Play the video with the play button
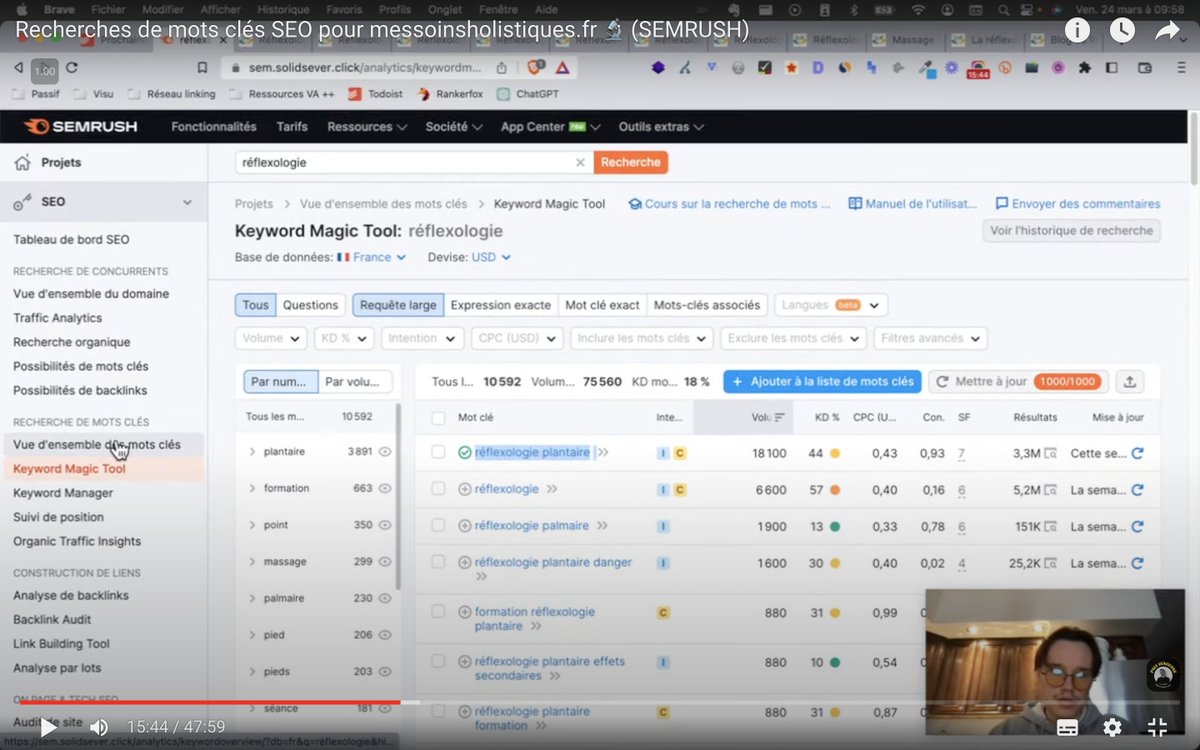This screenshot has height=750, width=1200. click(48, 727)
